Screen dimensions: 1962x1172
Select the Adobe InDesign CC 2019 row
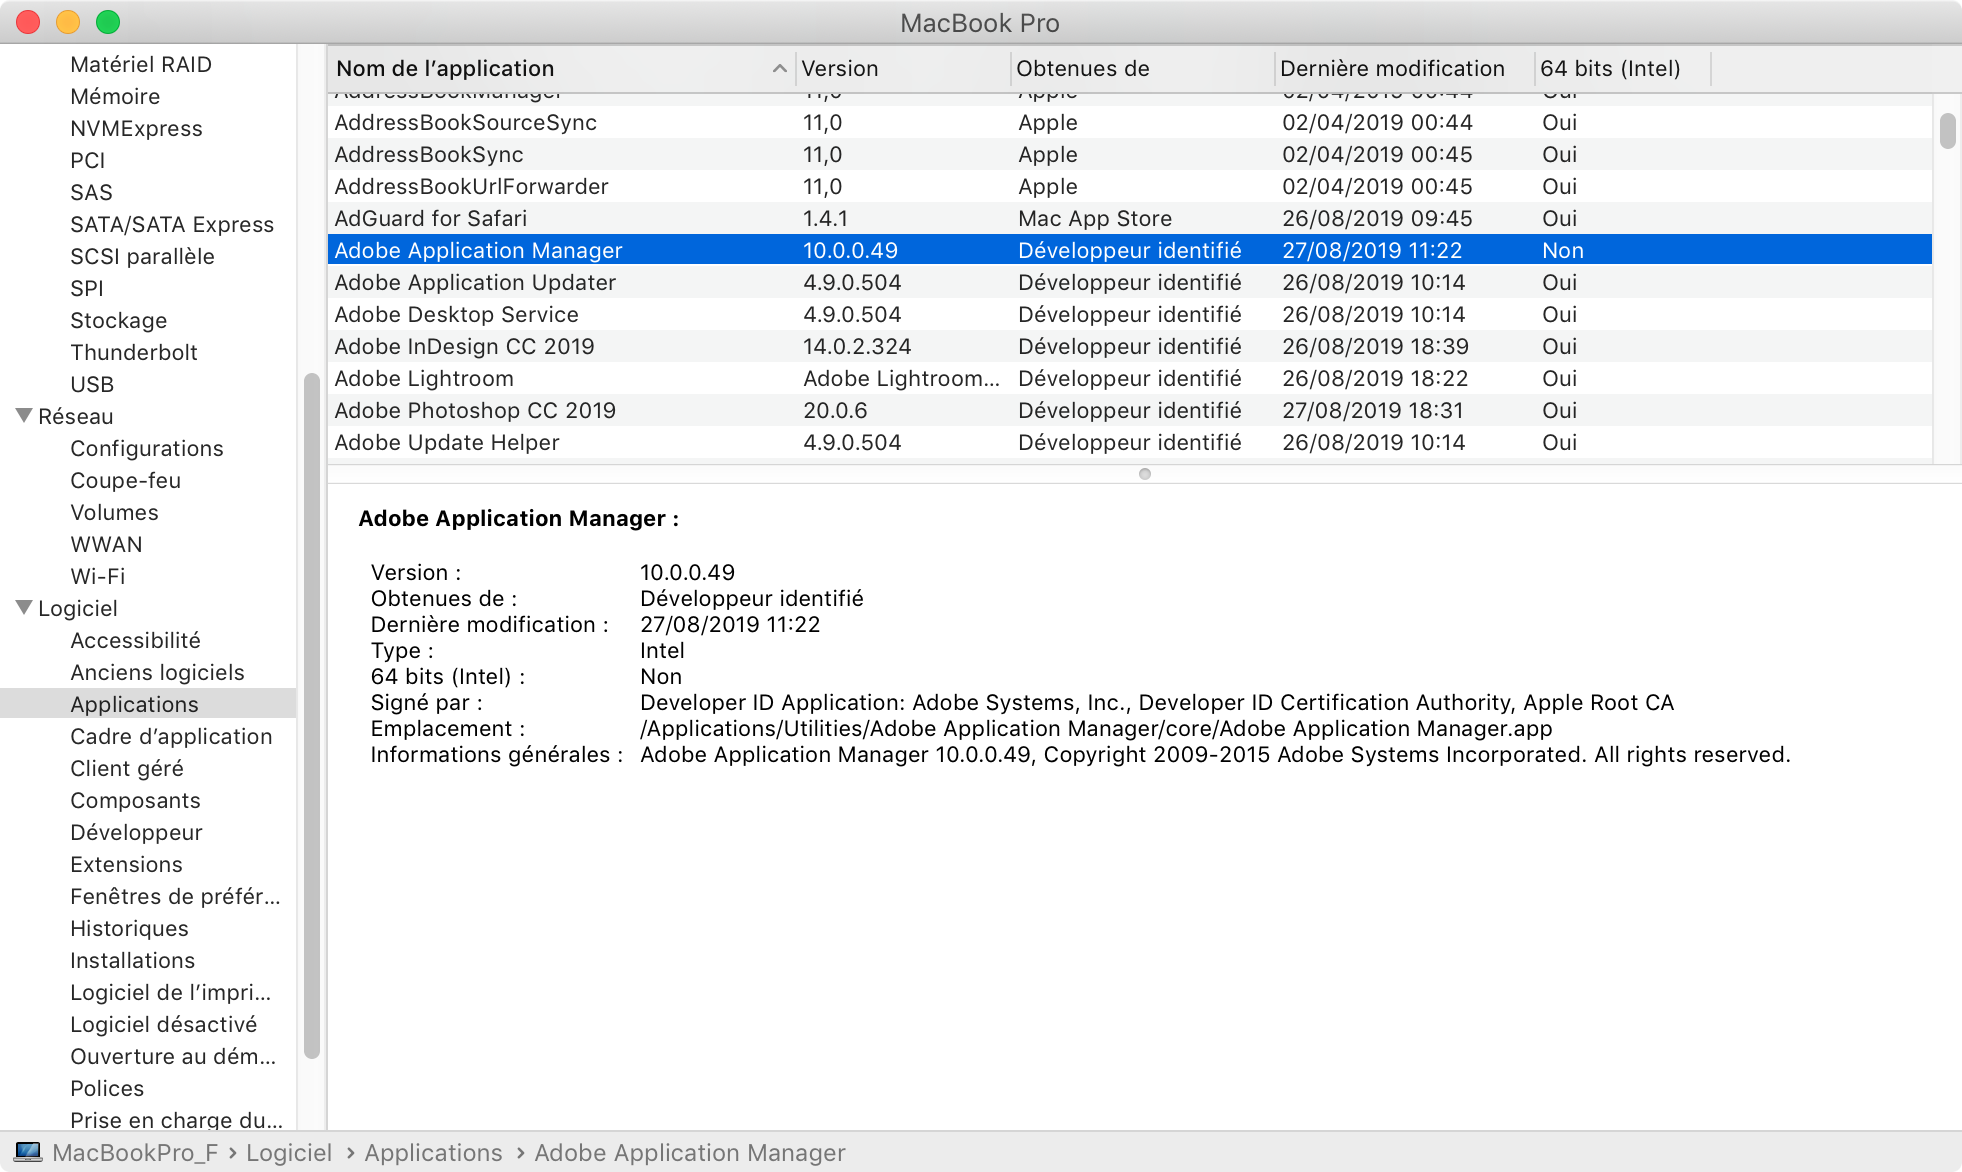pyautogui.click(x=1130, y=346)
